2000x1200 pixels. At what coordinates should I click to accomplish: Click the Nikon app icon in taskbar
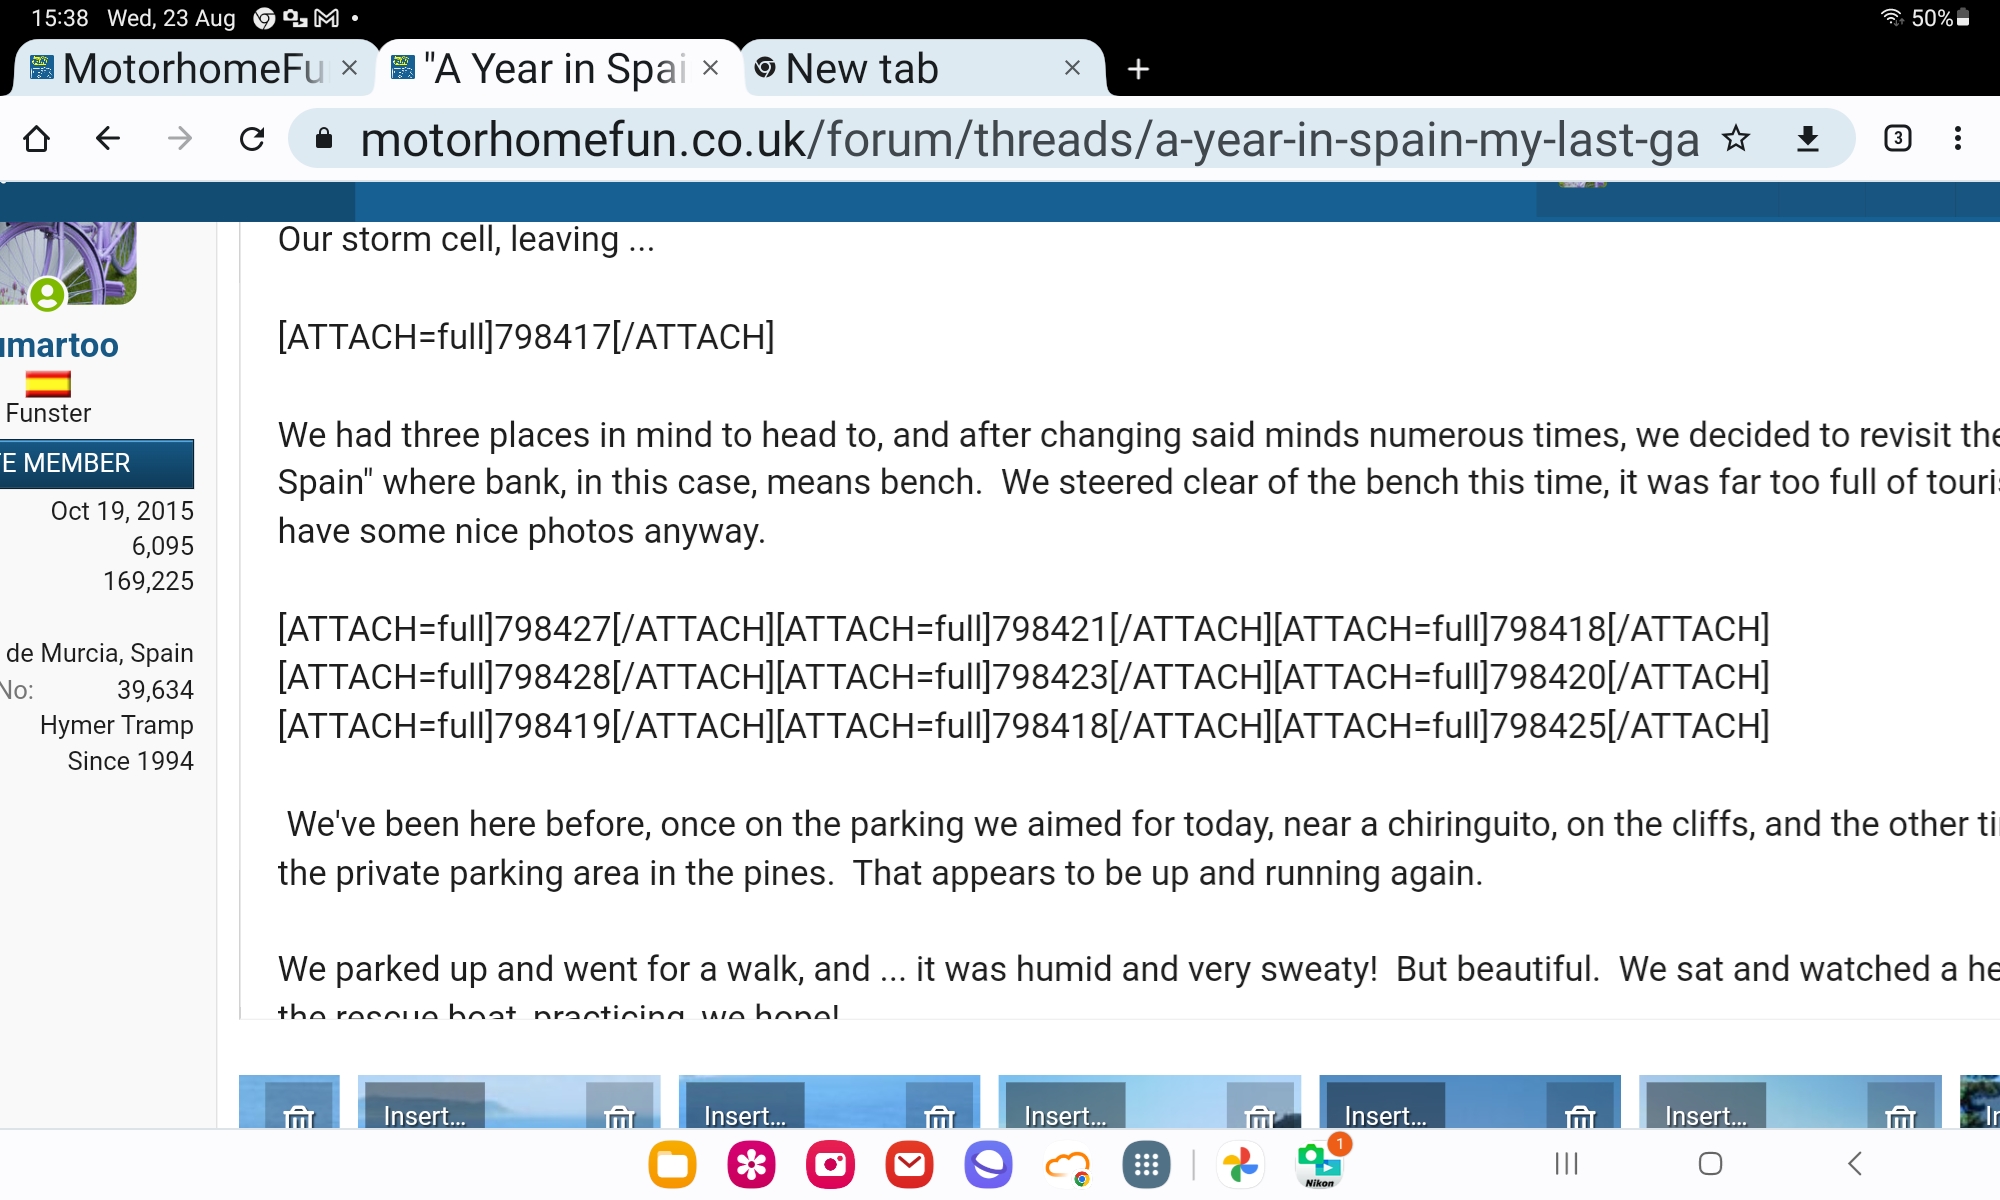[x=1320, y=1163]
